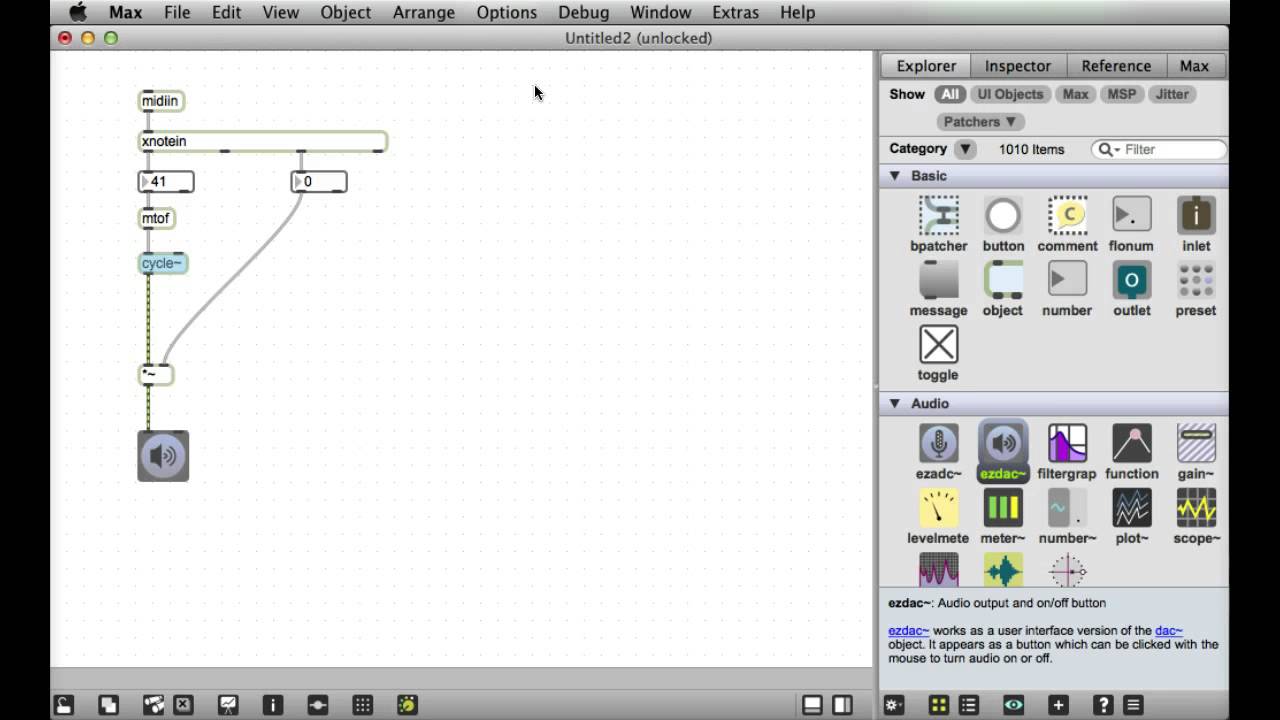Select the button object icon

1003,215
